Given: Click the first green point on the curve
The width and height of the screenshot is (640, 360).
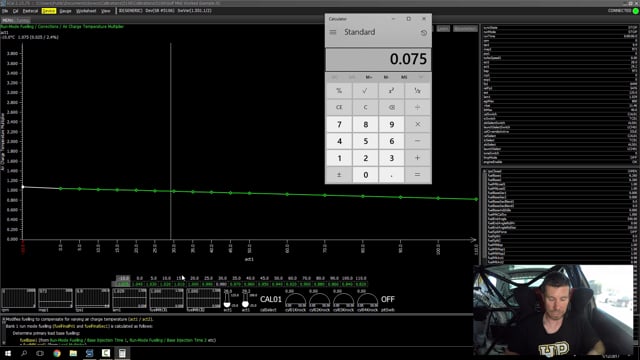Looking at the screenshot, I should pos(61,189).
